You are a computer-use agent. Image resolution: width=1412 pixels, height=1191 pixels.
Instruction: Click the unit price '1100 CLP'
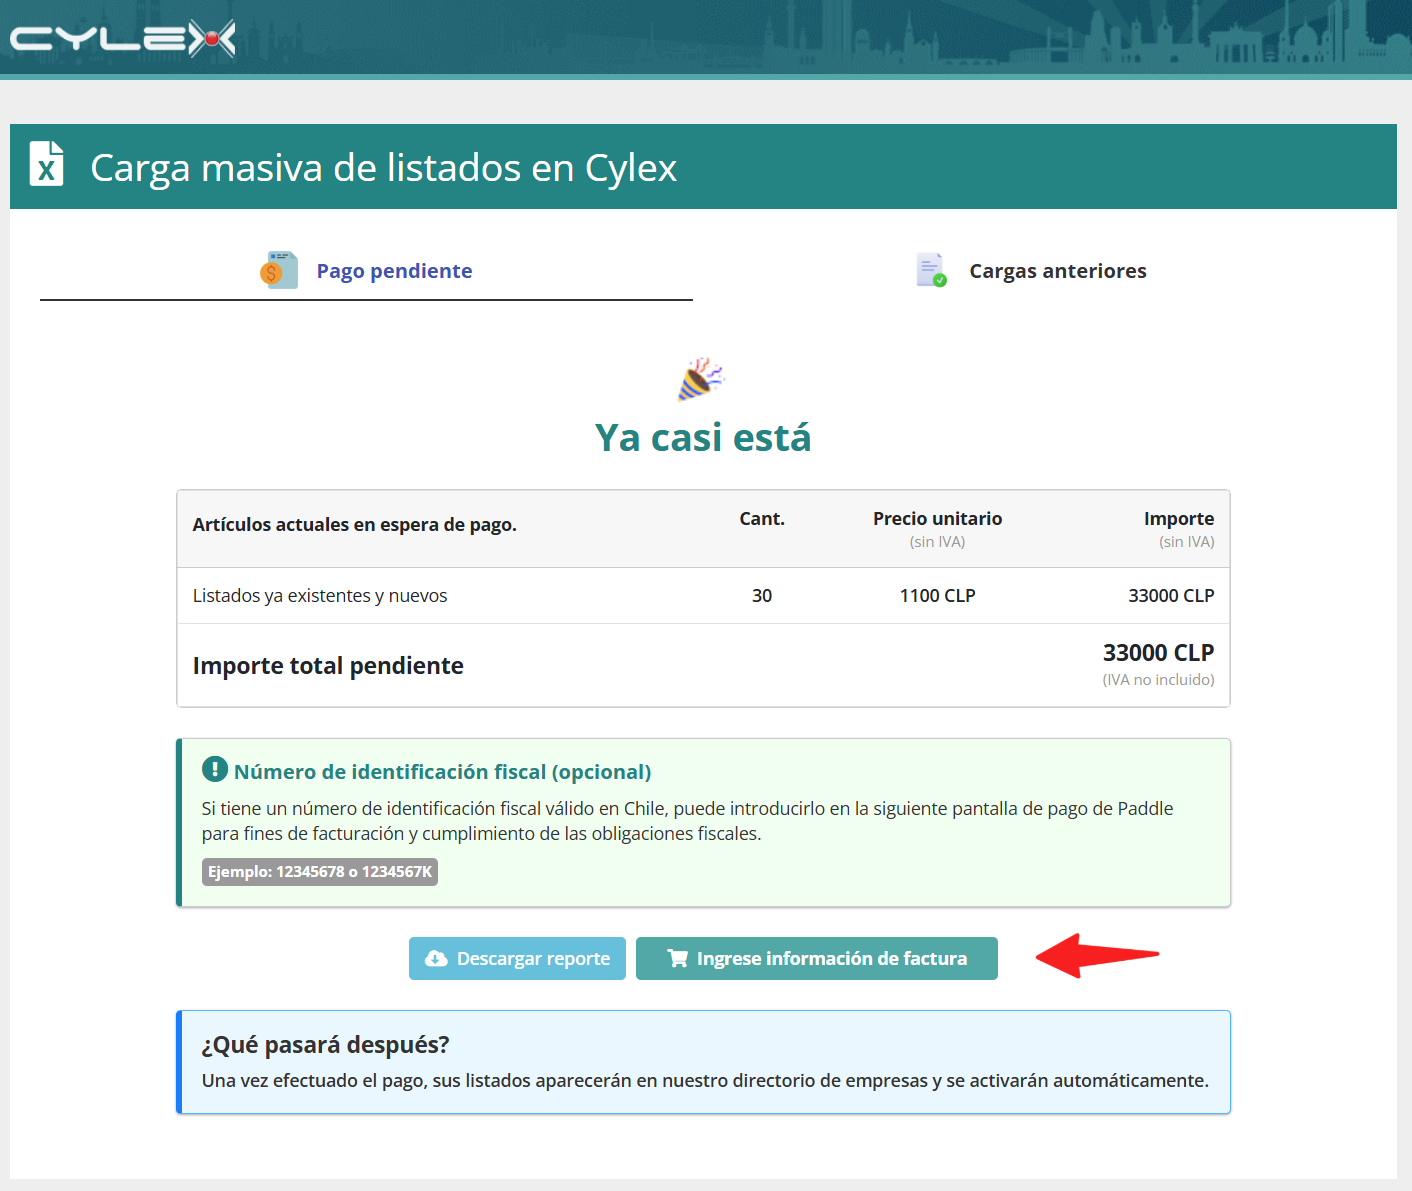tap(938, 596)
